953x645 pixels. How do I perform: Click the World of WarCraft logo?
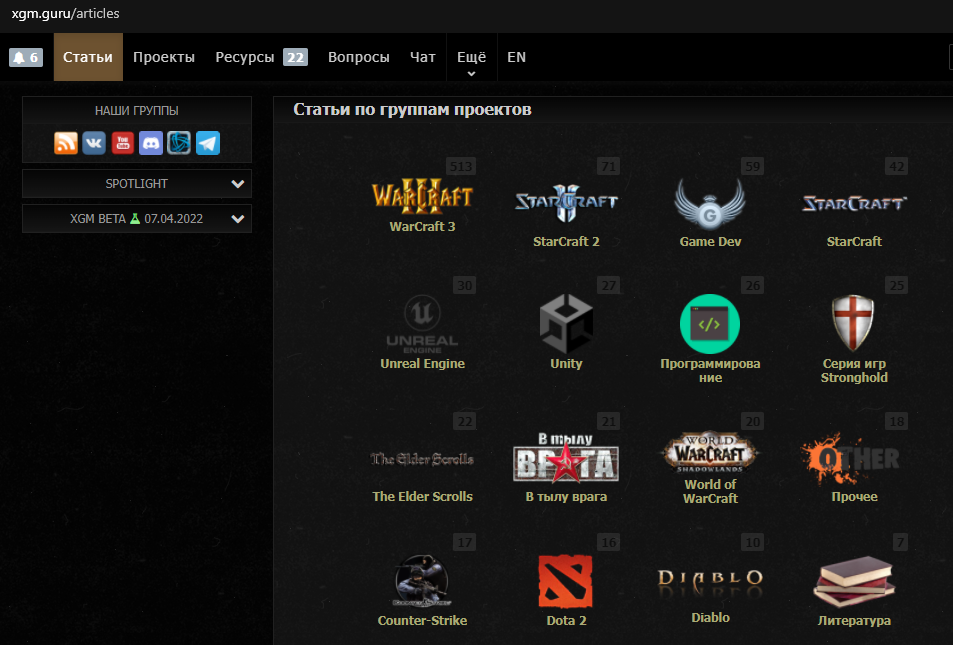(x=710, y=453)
